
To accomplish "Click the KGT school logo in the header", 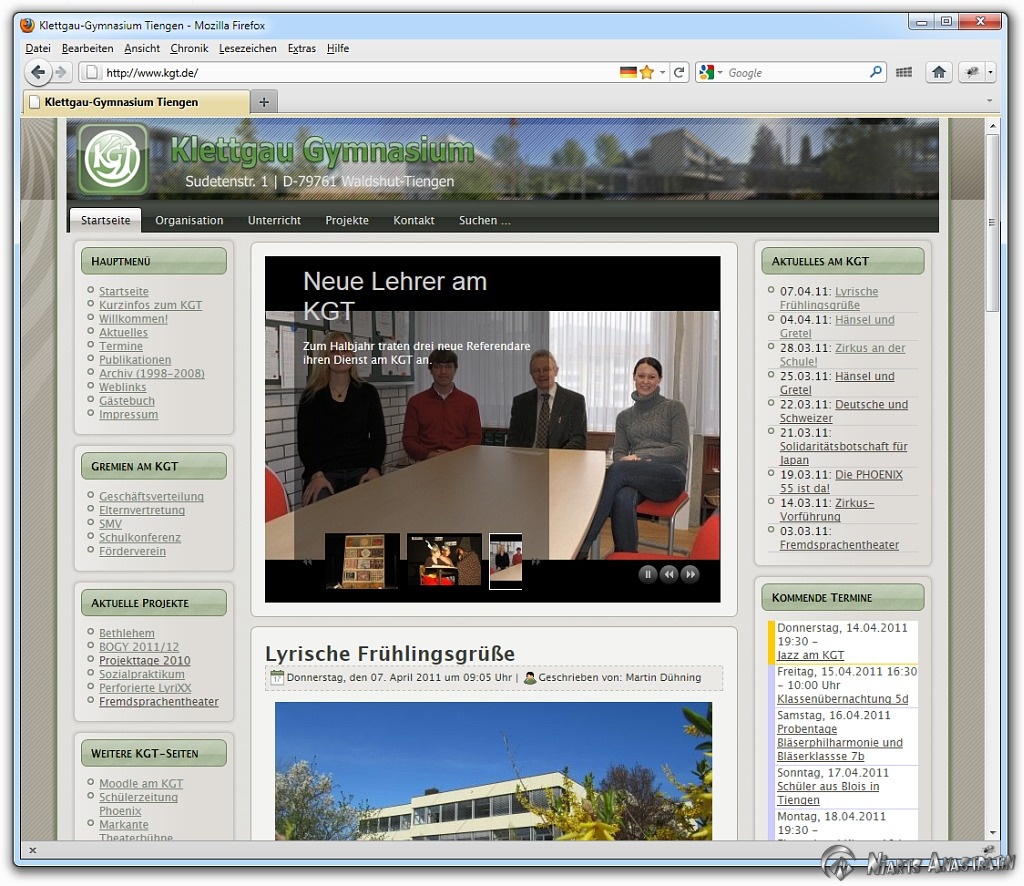I will point(113,159).
